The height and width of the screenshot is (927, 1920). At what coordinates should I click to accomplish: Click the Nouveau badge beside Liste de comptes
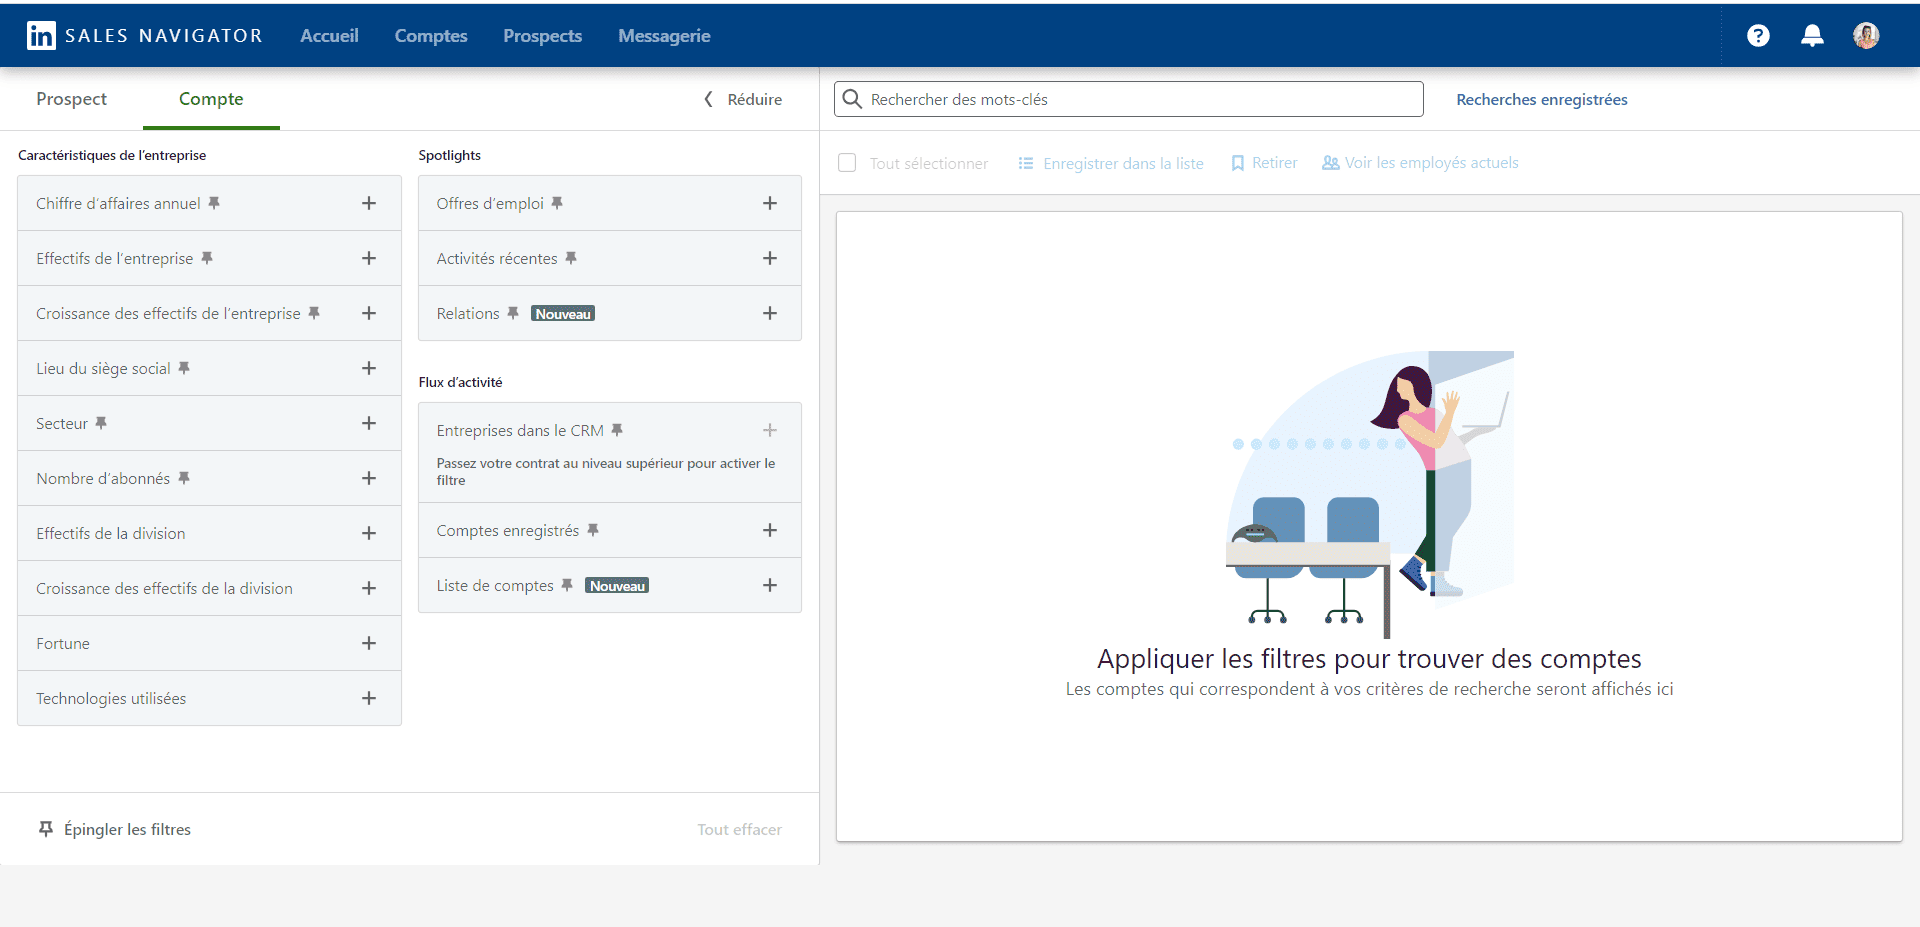(617, 586)
